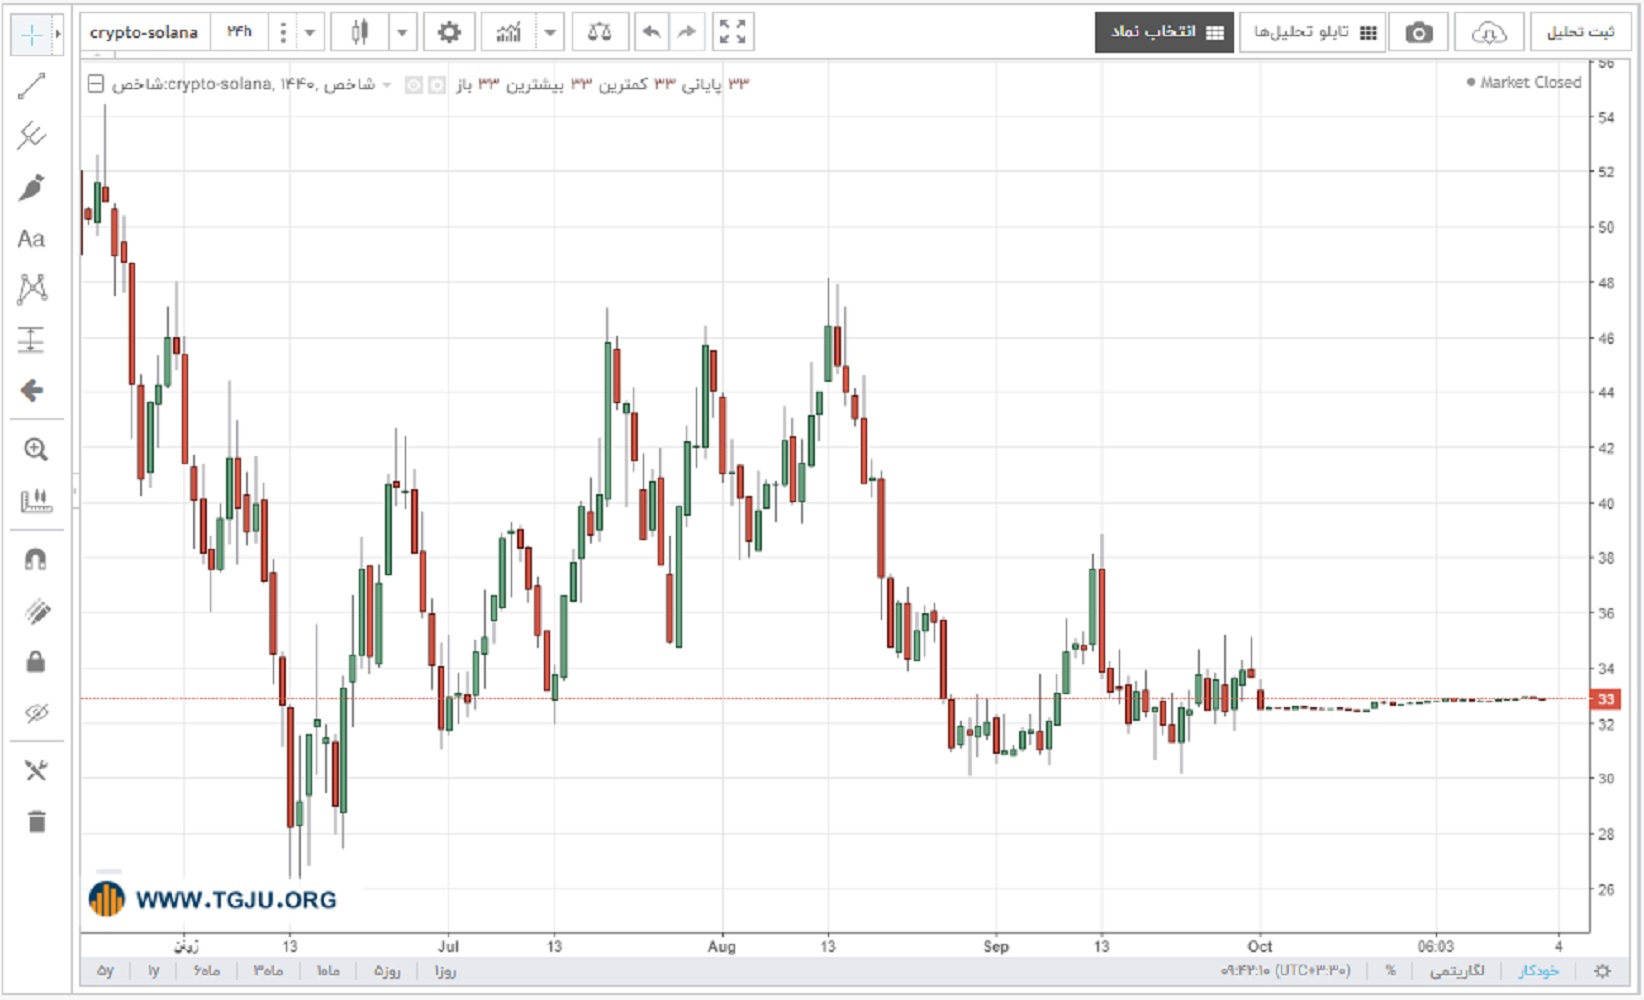Screen dimensions: 1644x1000
Task: Toggle hide all drawings eye icon
Action: click(x=36, y=713)
